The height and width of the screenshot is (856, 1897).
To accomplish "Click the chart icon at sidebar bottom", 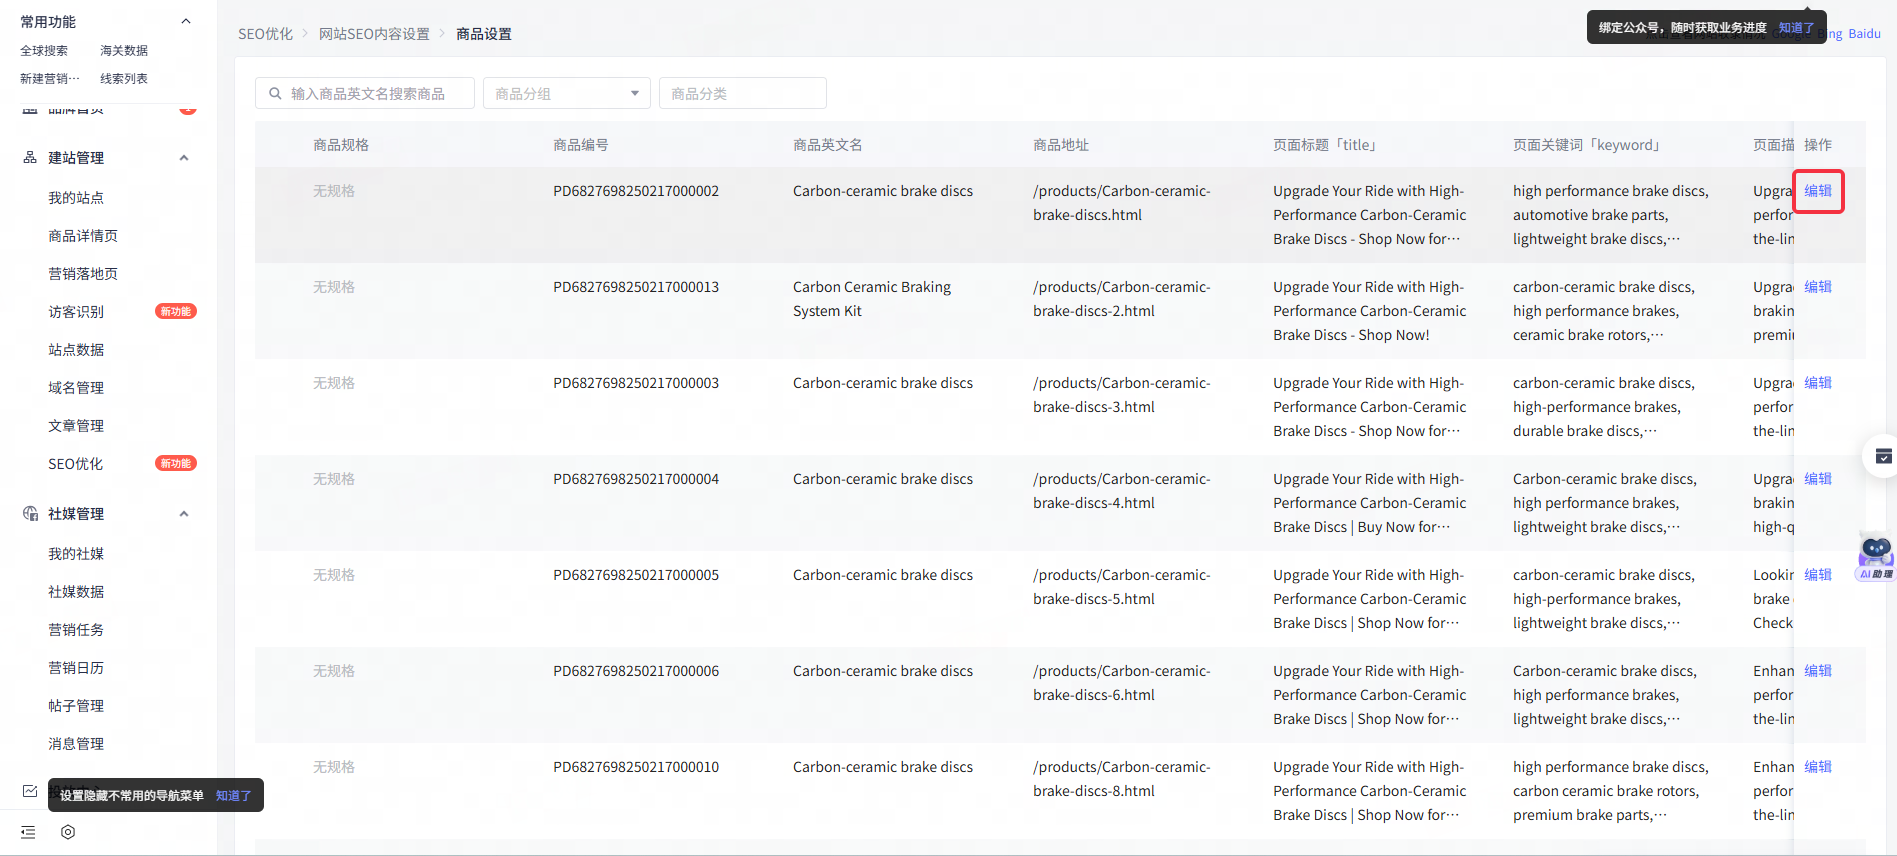I will pyautogui.click(x=30, y=791).
